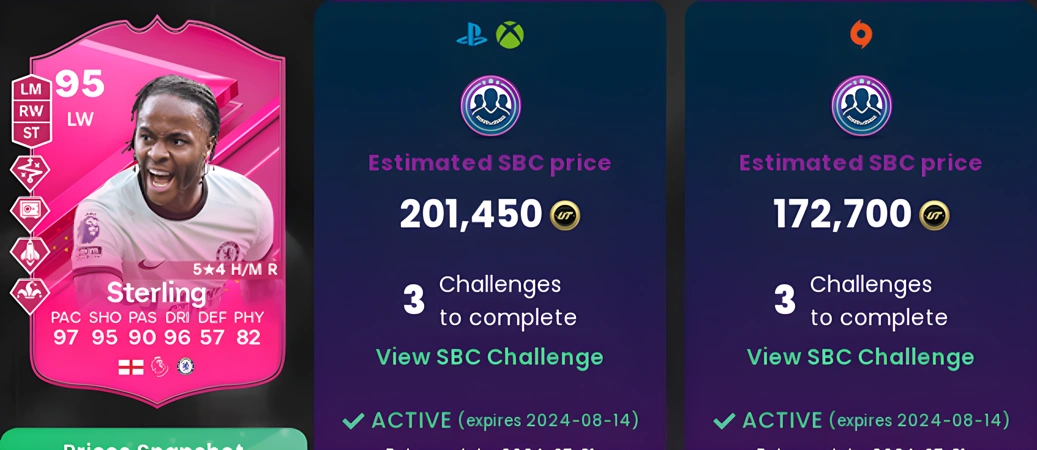The height and width of the screenshot is (450, 1037).
Task: Click the Prices Snapshot green button
Action: tap(153, 439)
